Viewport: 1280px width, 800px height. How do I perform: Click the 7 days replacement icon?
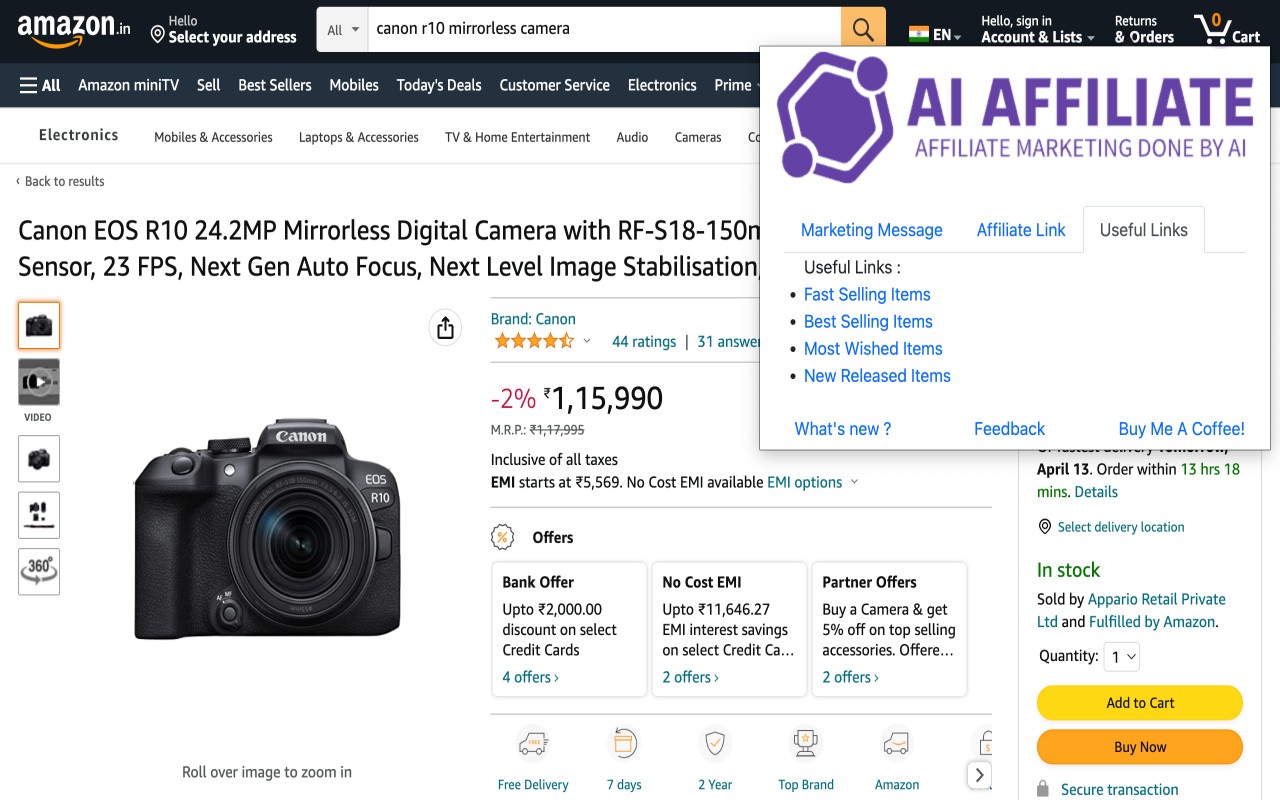pos(623,743)
